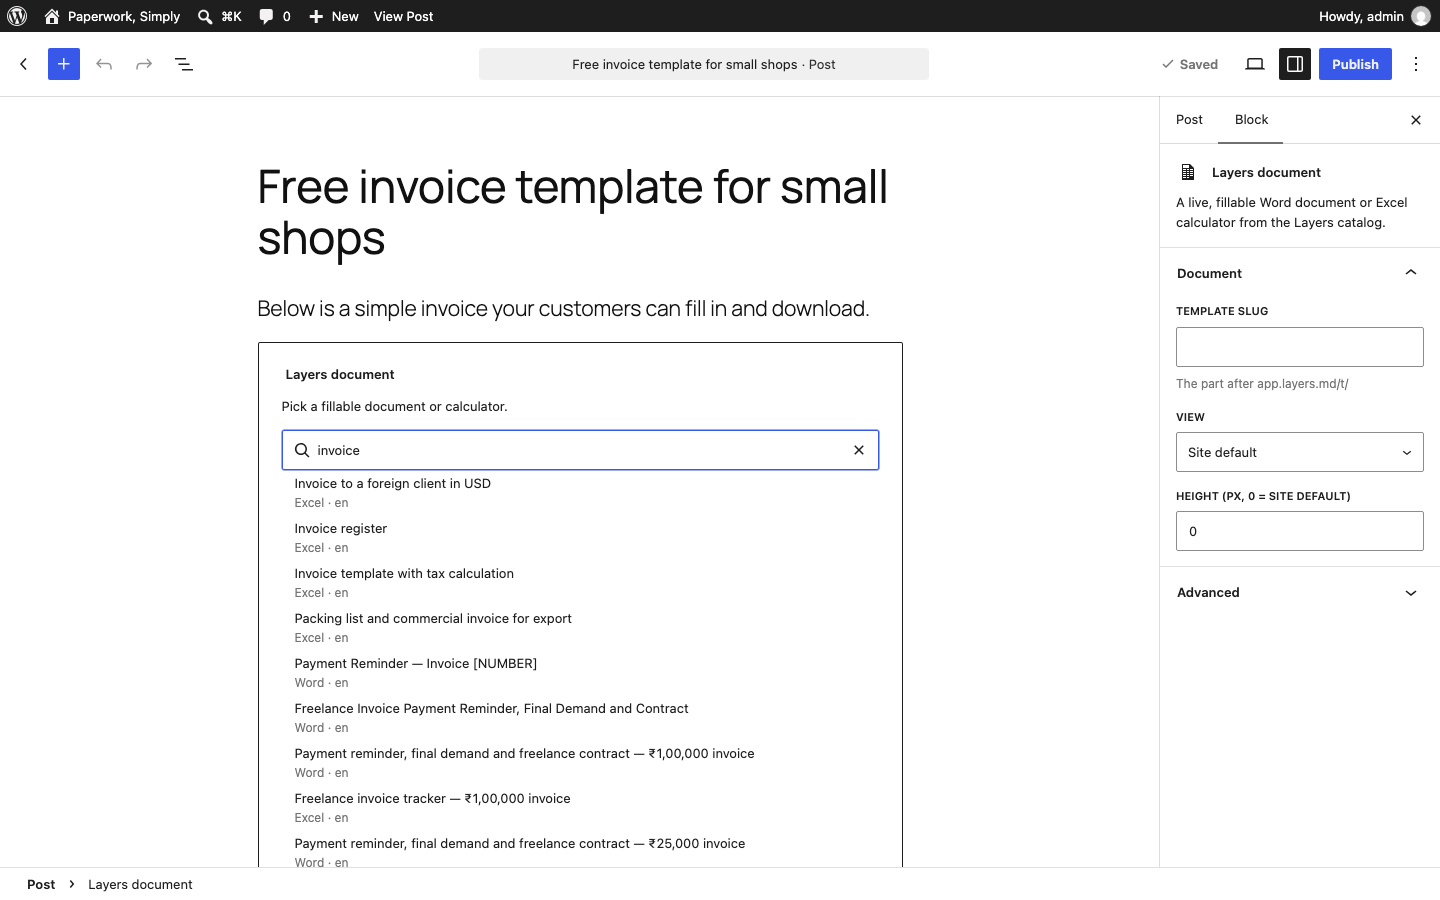
Task: Open the ⌘K command search
Action: [x=219, y=16]
